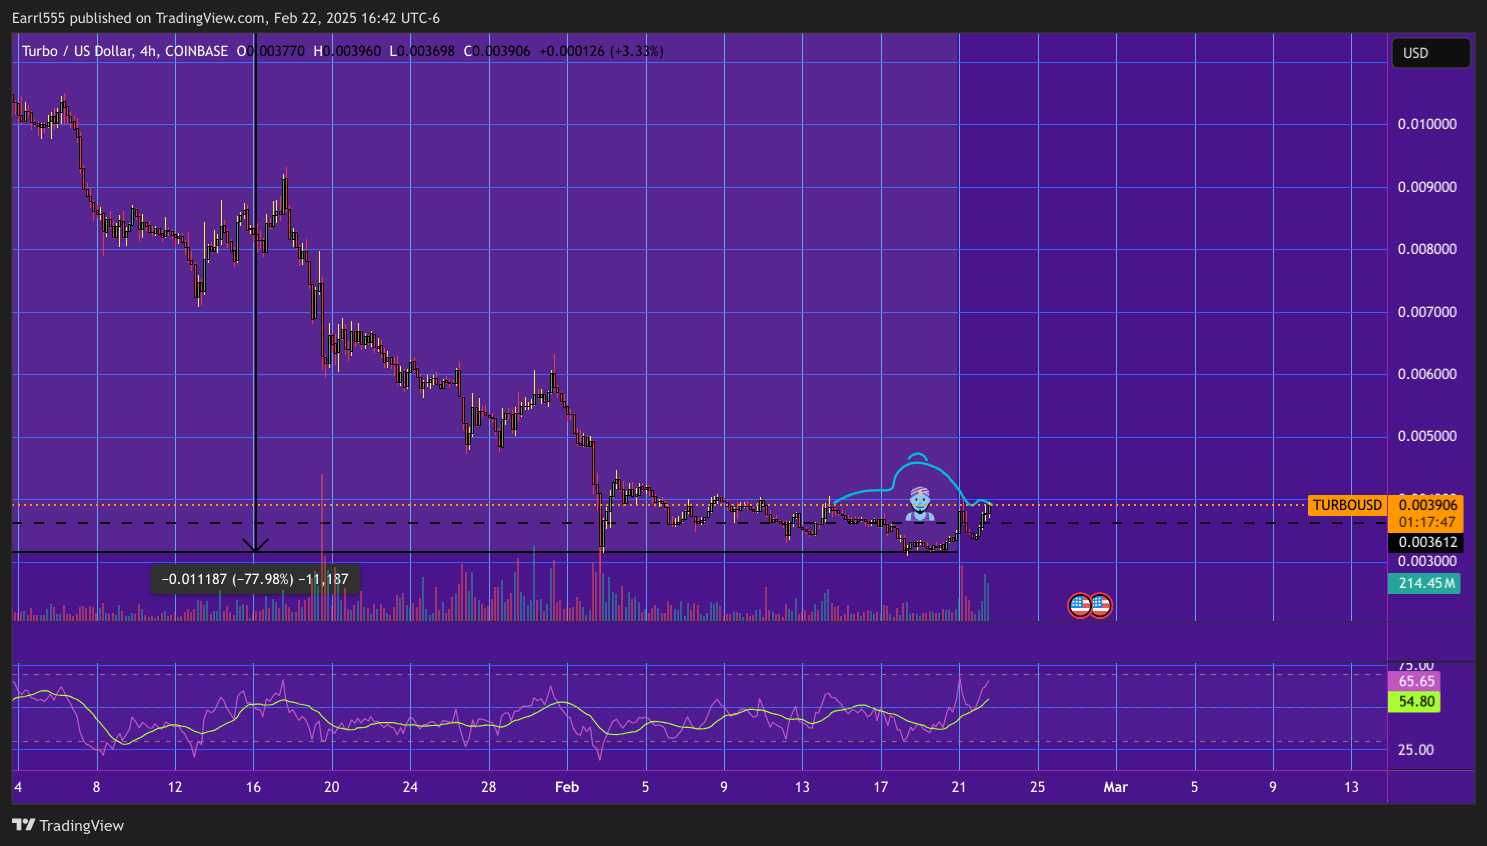Image resolution: width=1487 pixels, height=846 pixels.
Task: Click the 0.006000 price axis label
Action: (x=1427, y=374)
